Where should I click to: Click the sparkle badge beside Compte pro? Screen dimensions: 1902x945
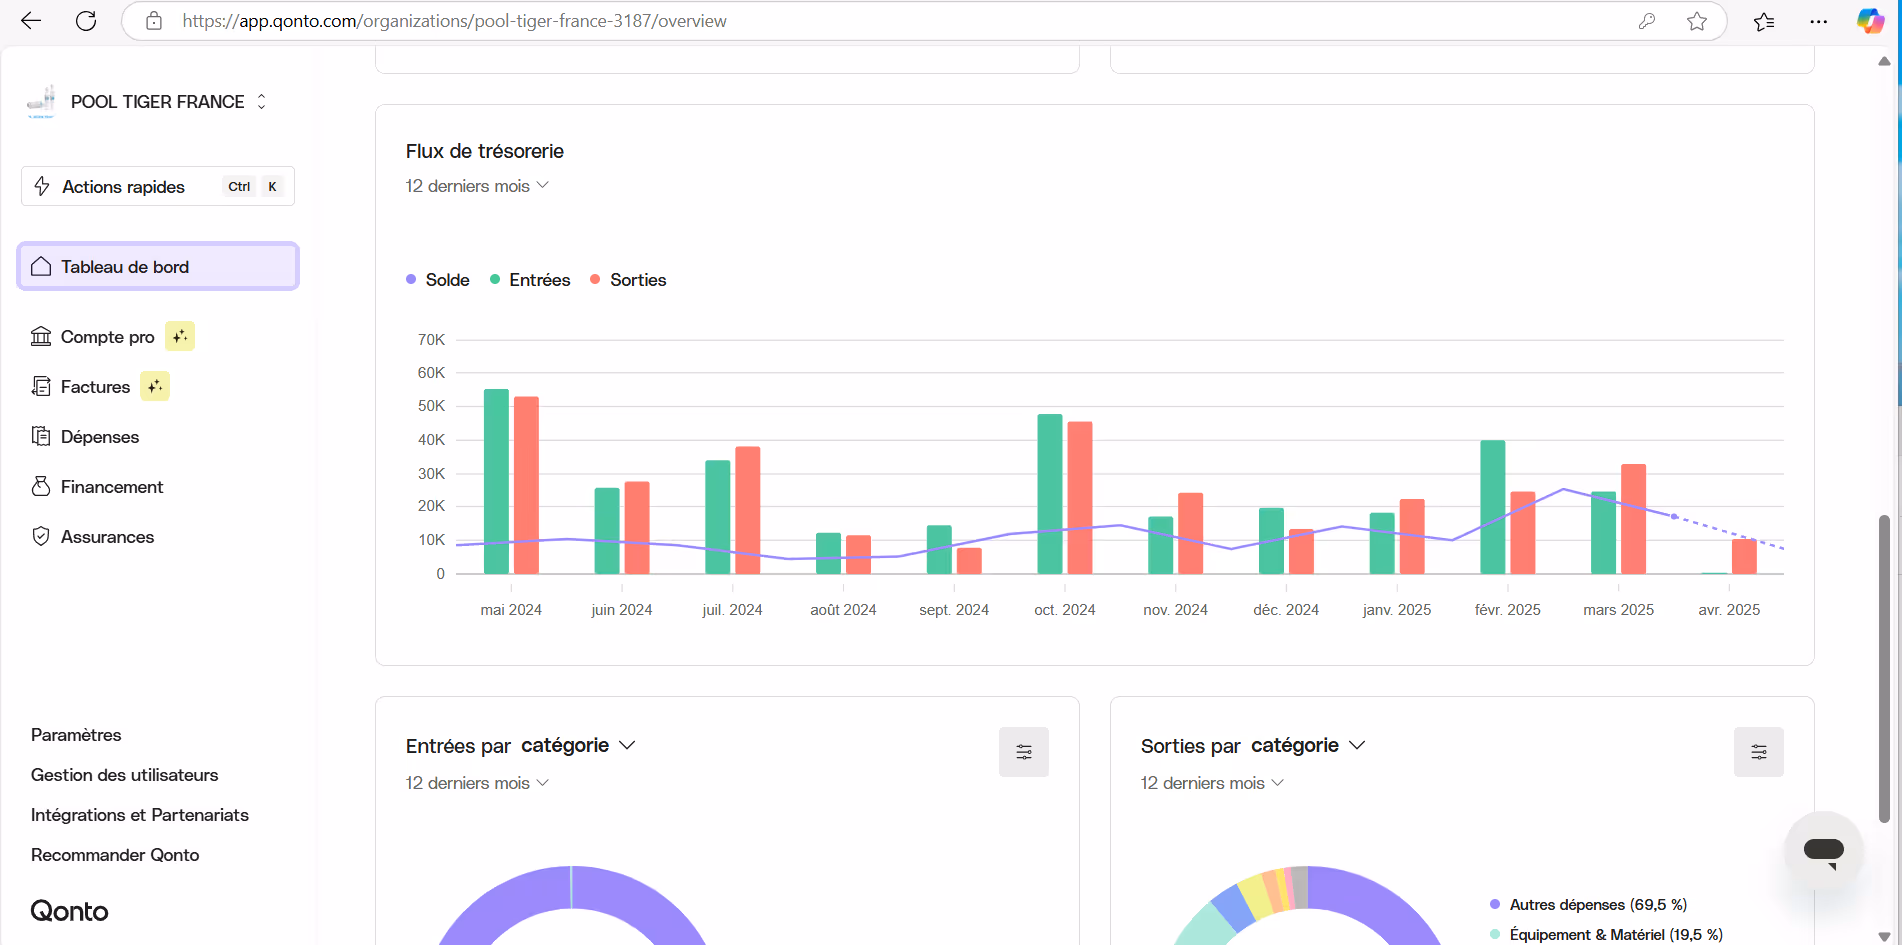(180, 336)
